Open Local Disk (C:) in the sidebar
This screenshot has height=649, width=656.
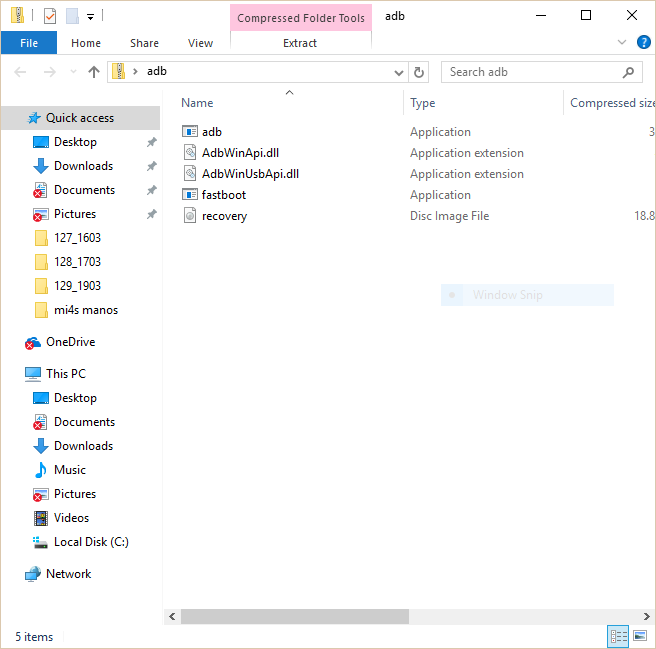(91, 542)
